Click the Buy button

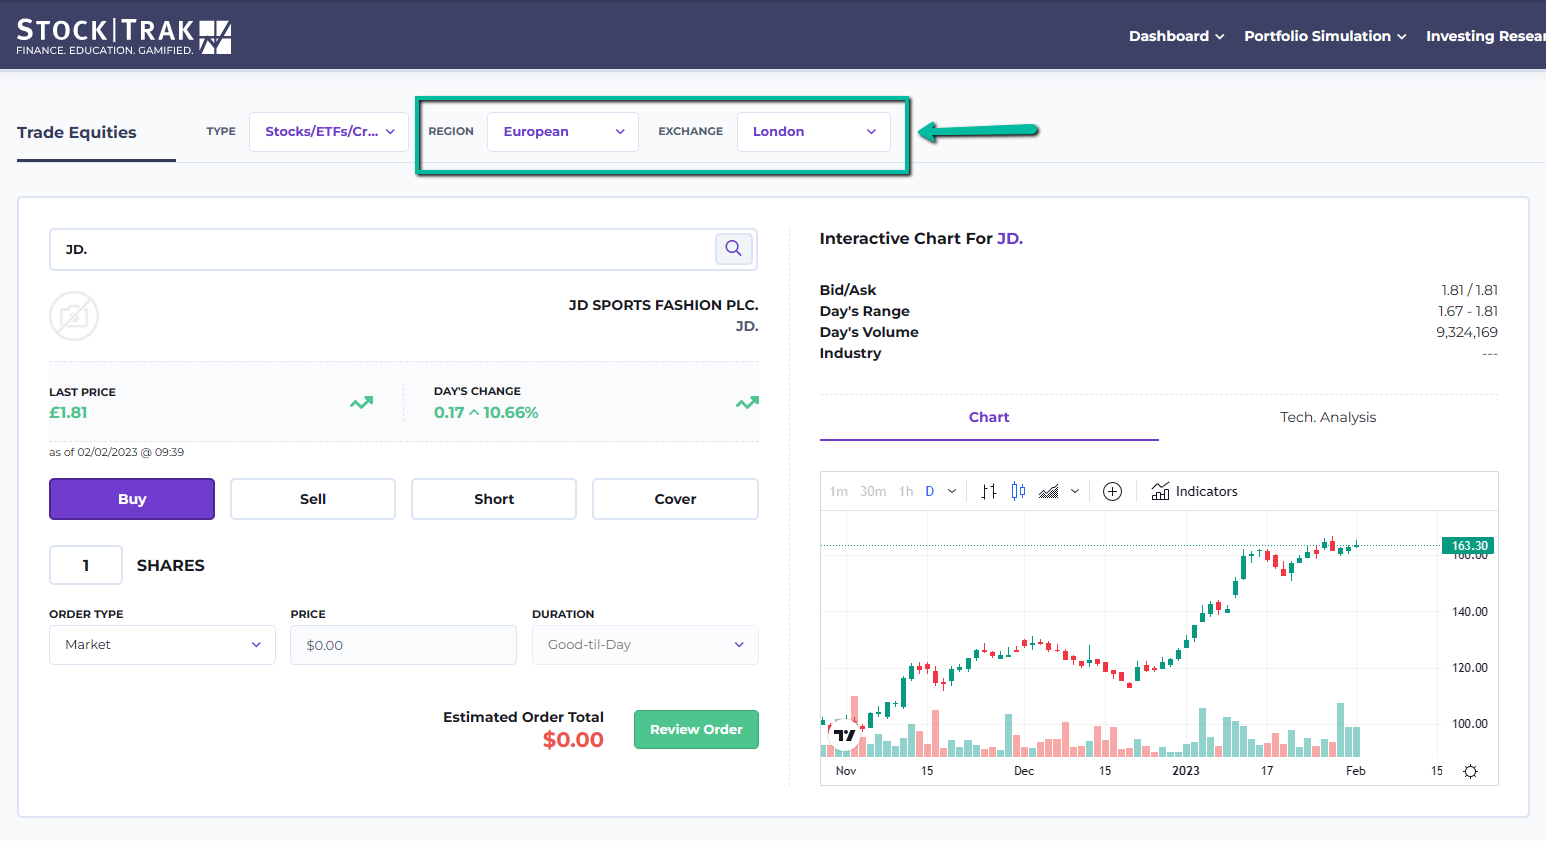tap(132, 499)
